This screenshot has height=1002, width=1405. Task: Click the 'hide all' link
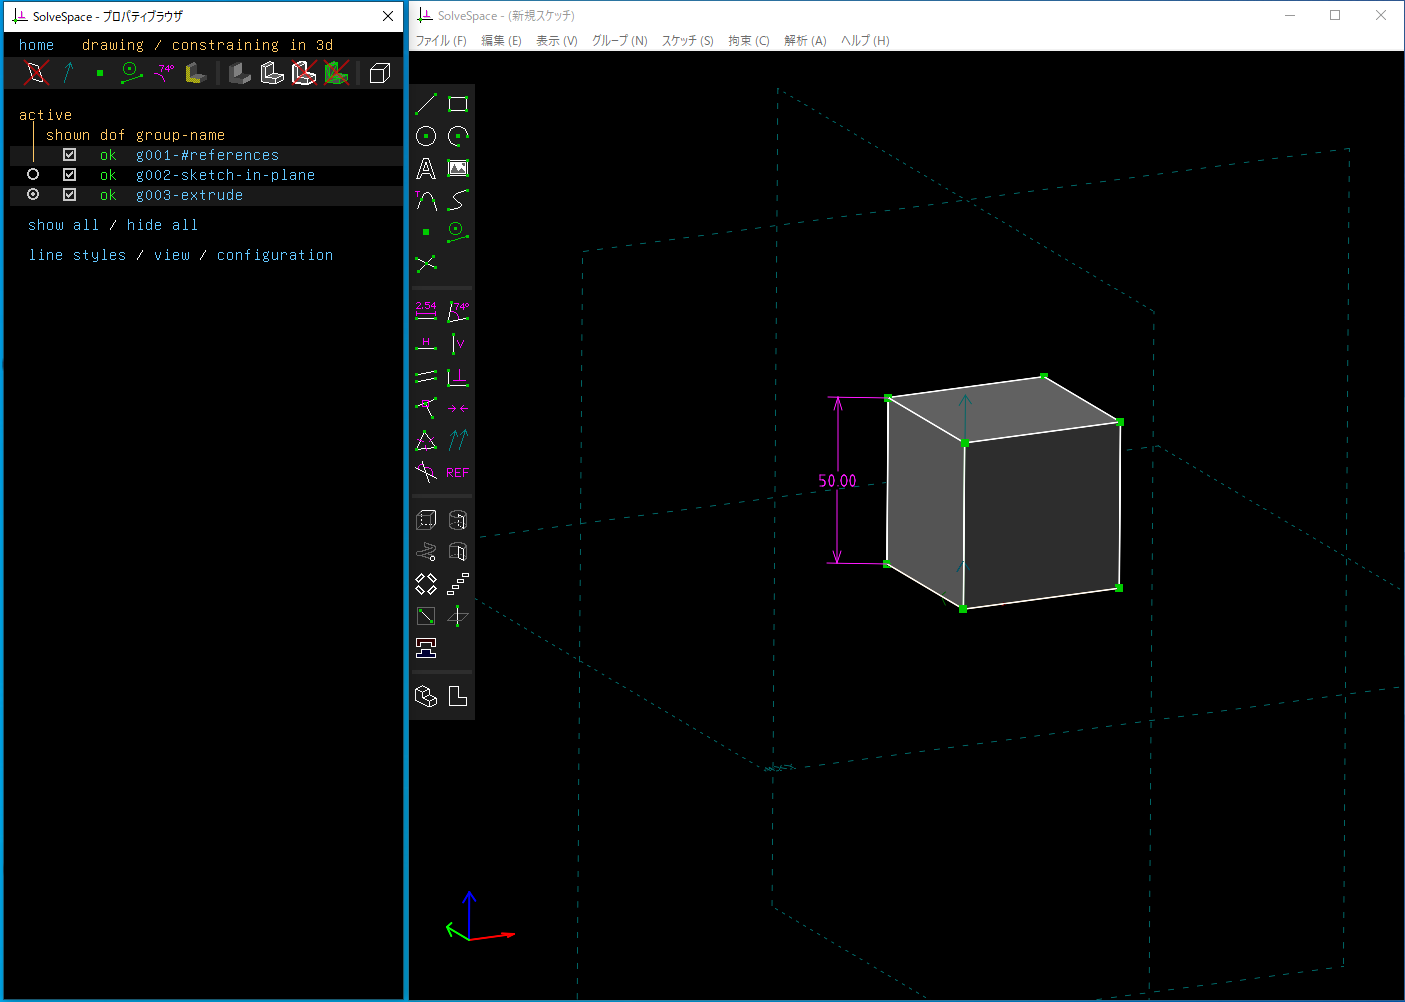(162, 225)
